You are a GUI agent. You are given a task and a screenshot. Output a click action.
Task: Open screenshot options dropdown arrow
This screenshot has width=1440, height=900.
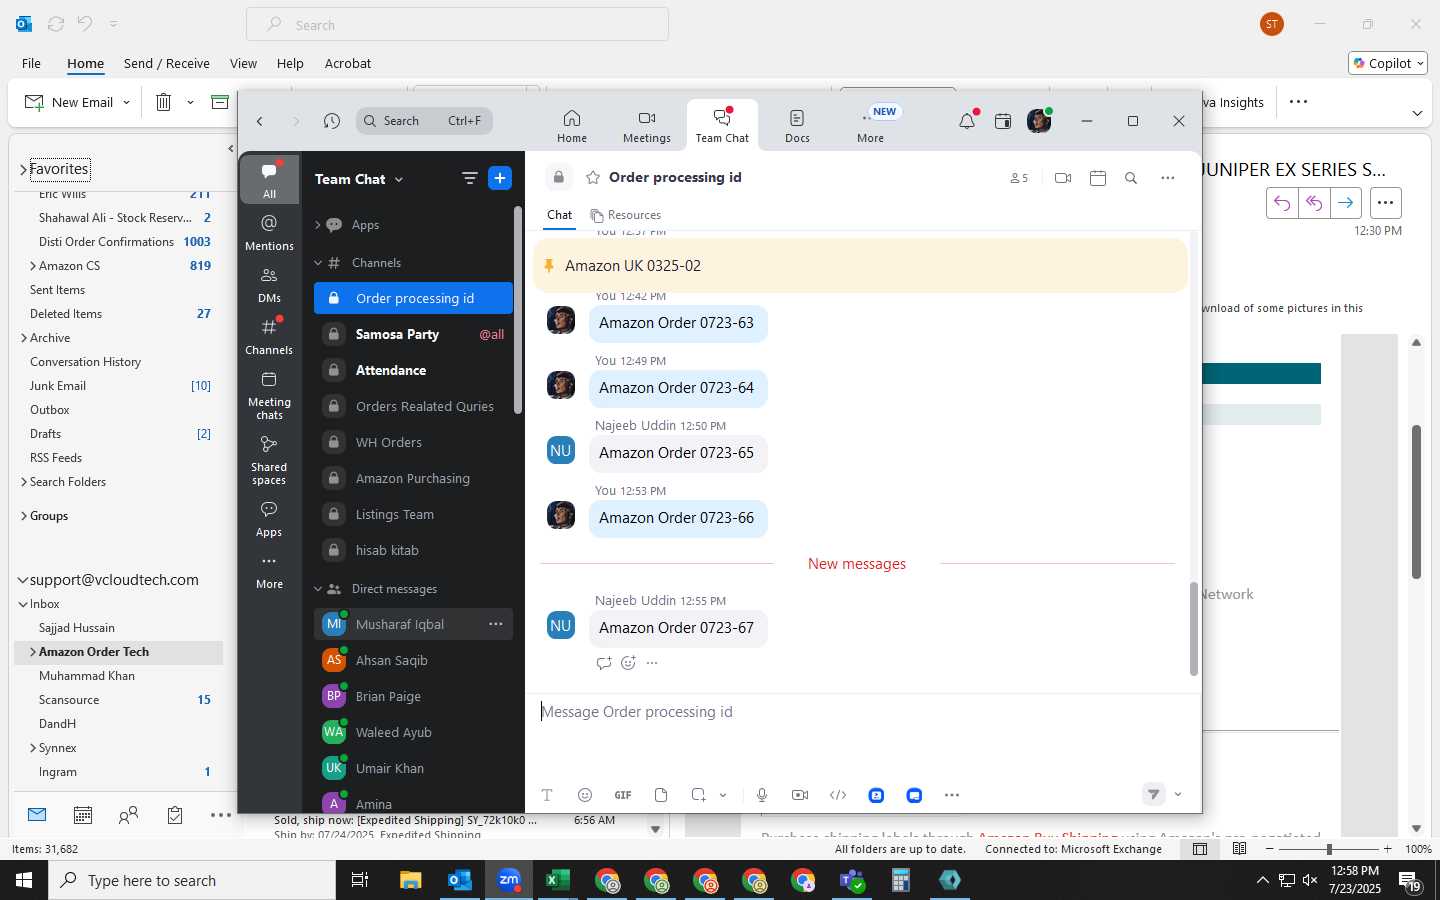[723, 795]
